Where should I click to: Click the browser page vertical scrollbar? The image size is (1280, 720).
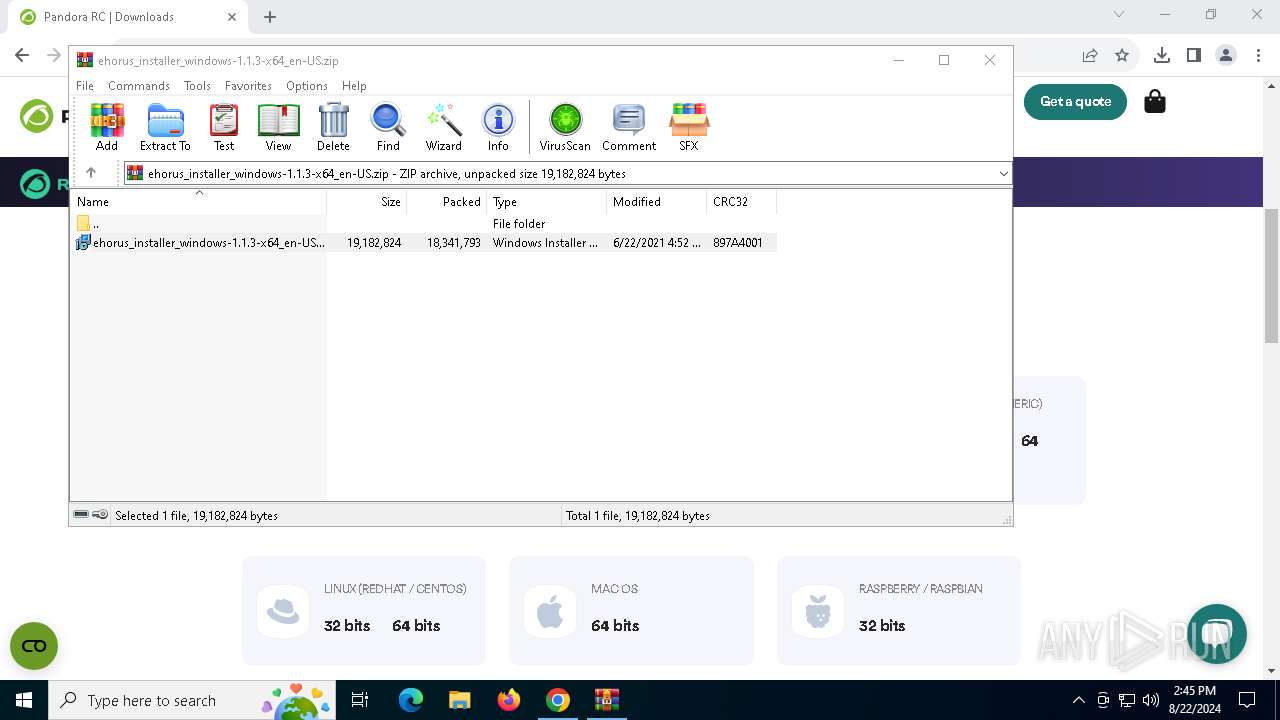pyautogui.click(x=1271, y=276)
